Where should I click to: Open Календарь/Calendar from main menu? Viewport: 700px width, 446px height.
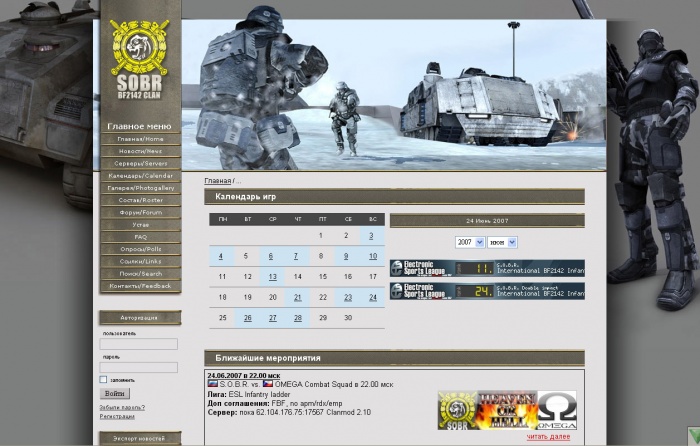click(141, 176)
